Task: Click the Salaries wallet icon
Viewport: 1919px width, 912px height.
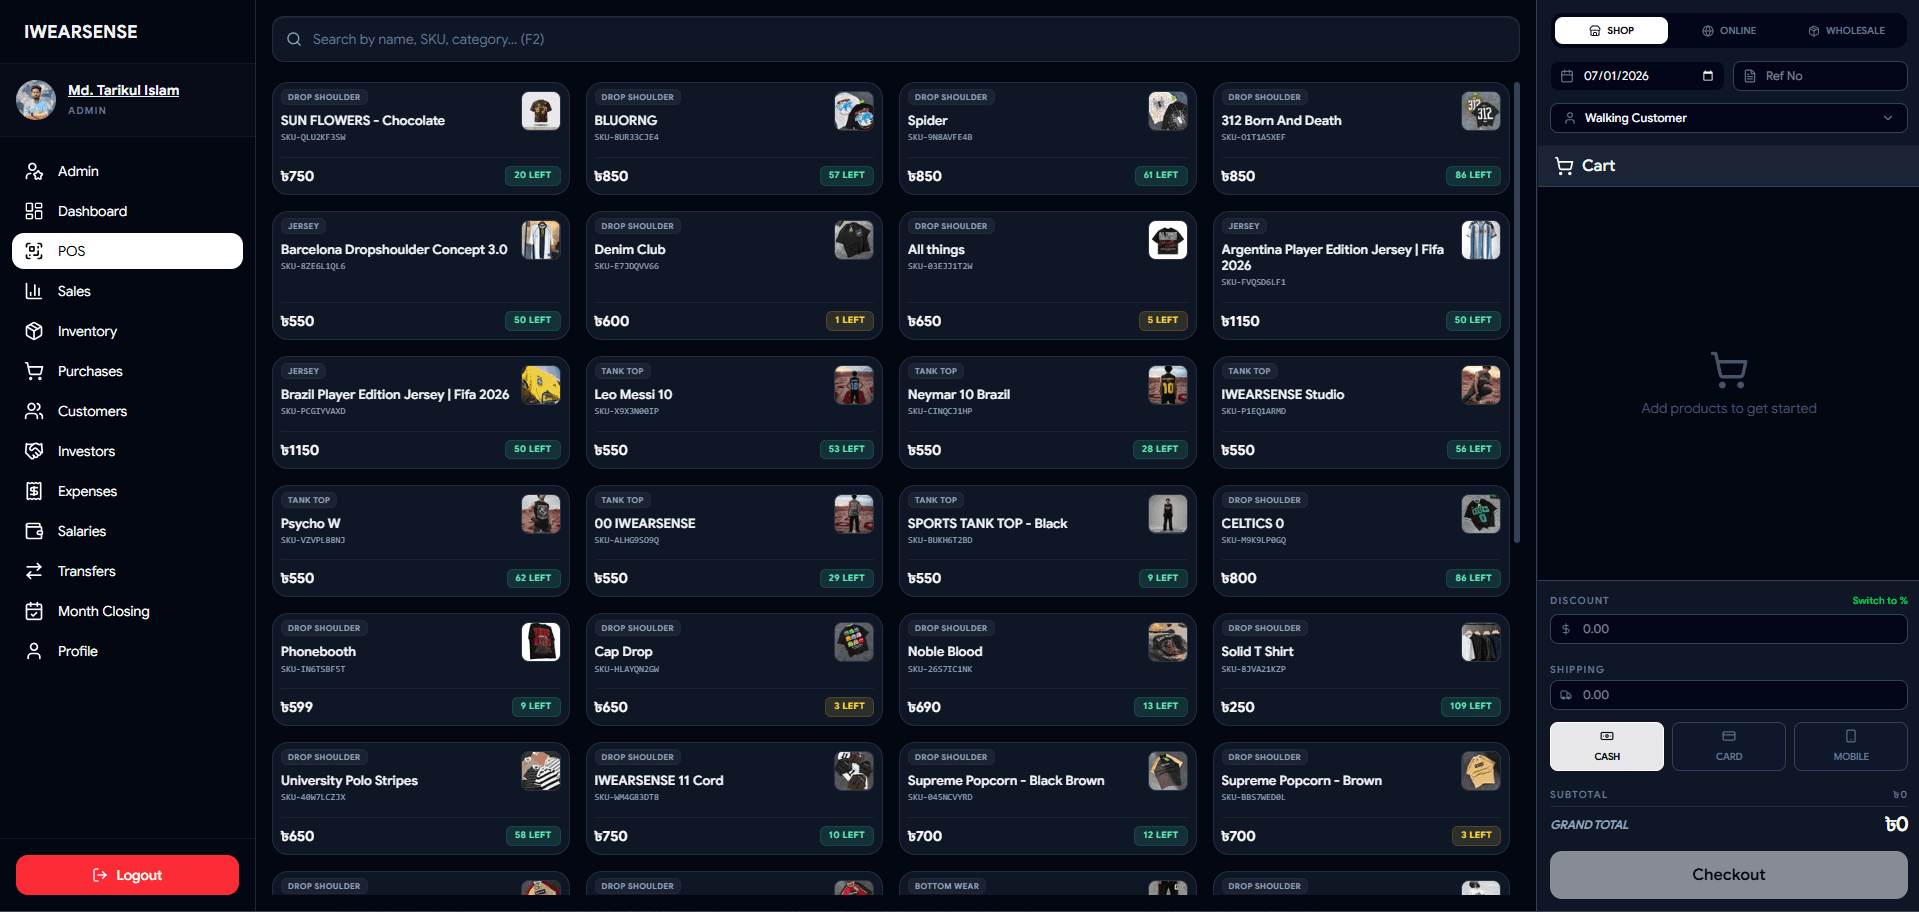Action: tap(34, 531)
